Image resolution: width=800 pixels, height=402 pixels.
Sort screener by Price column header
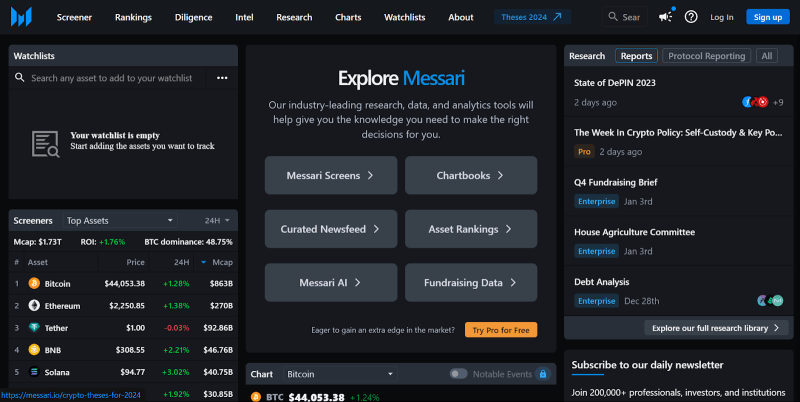coord(135,262)
